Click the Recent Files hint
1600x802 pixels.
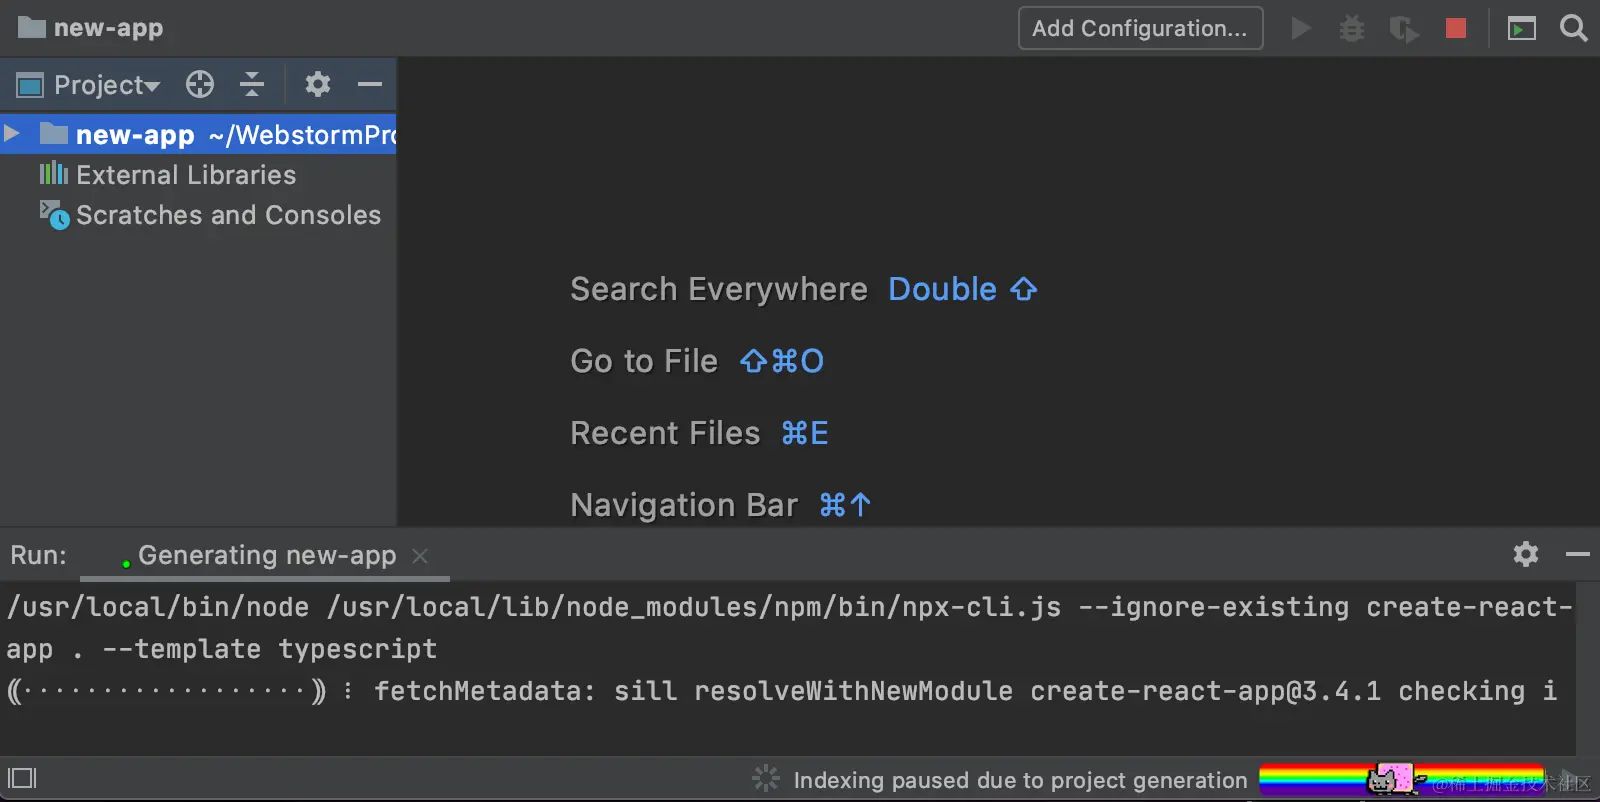[x=665, y=433]
